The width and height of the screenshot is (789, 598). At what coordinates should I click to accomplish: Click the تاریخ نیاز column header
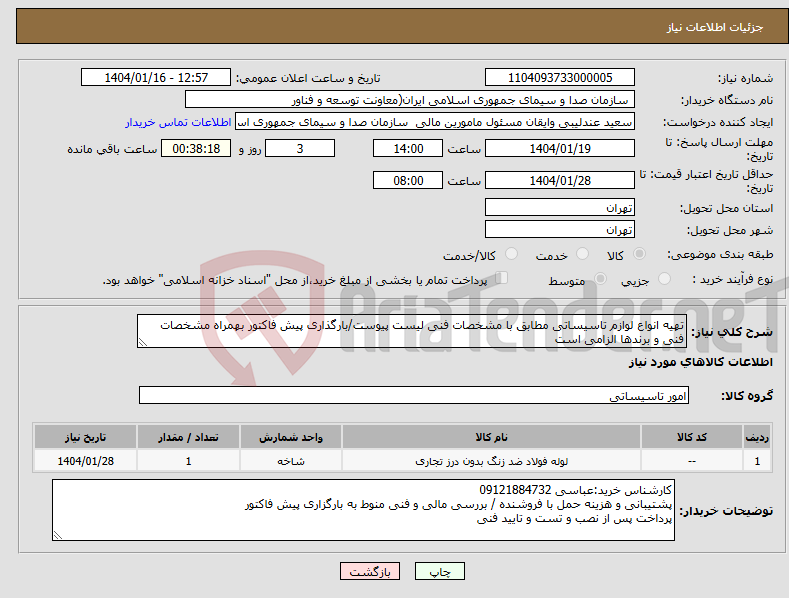coord(86,437)
